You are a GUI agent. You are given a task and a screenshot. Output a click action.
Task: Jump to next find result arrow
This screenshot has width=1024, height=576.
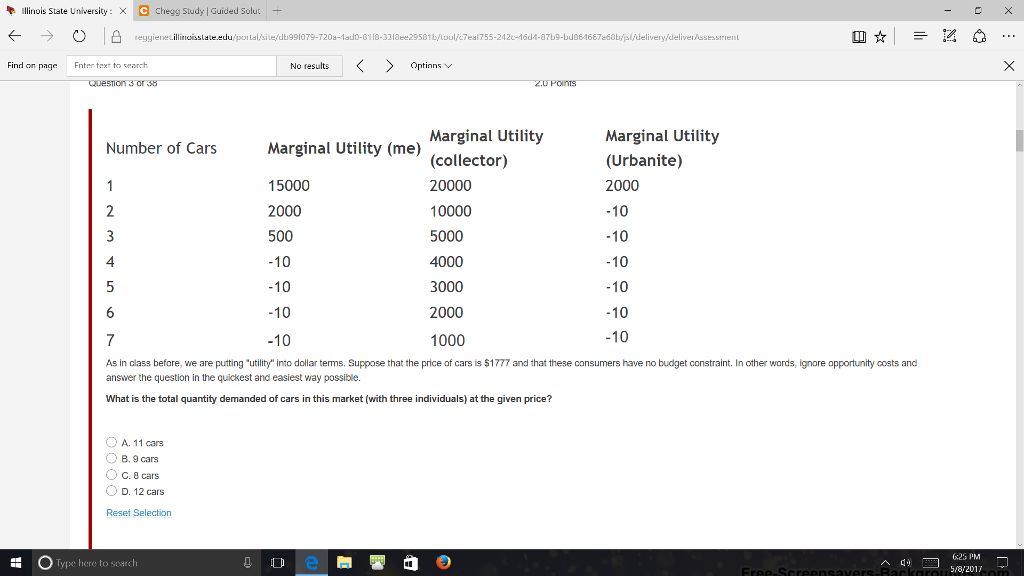point(389,66)
